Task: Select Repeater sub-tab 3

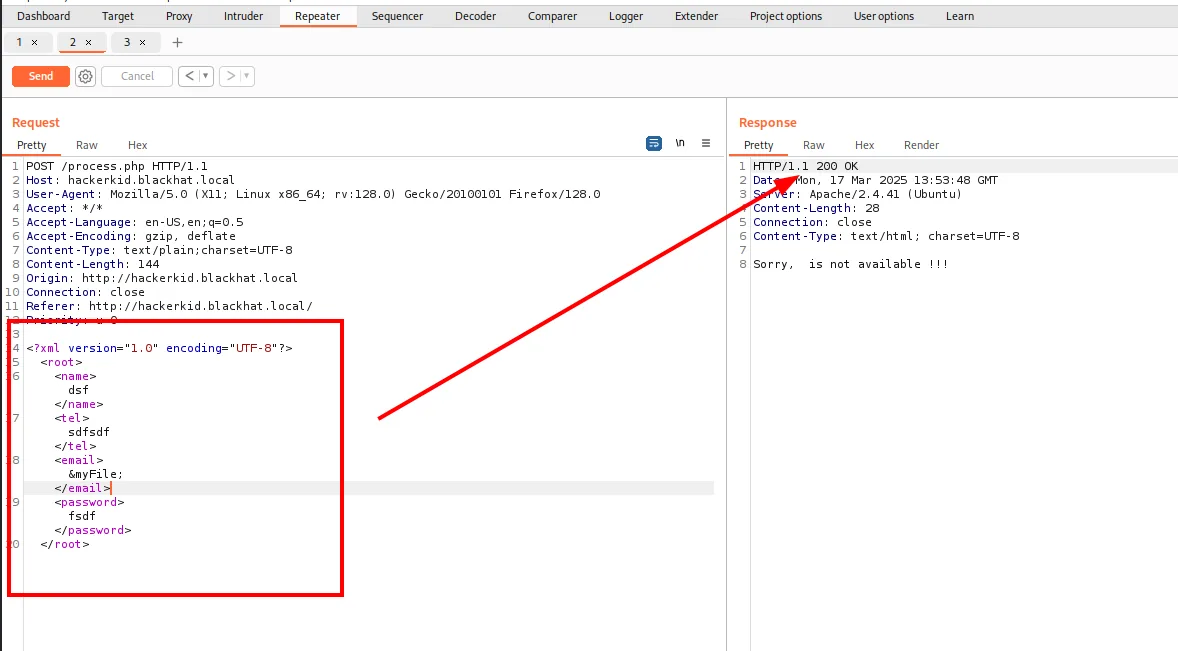Action: [x=127, y=42]
